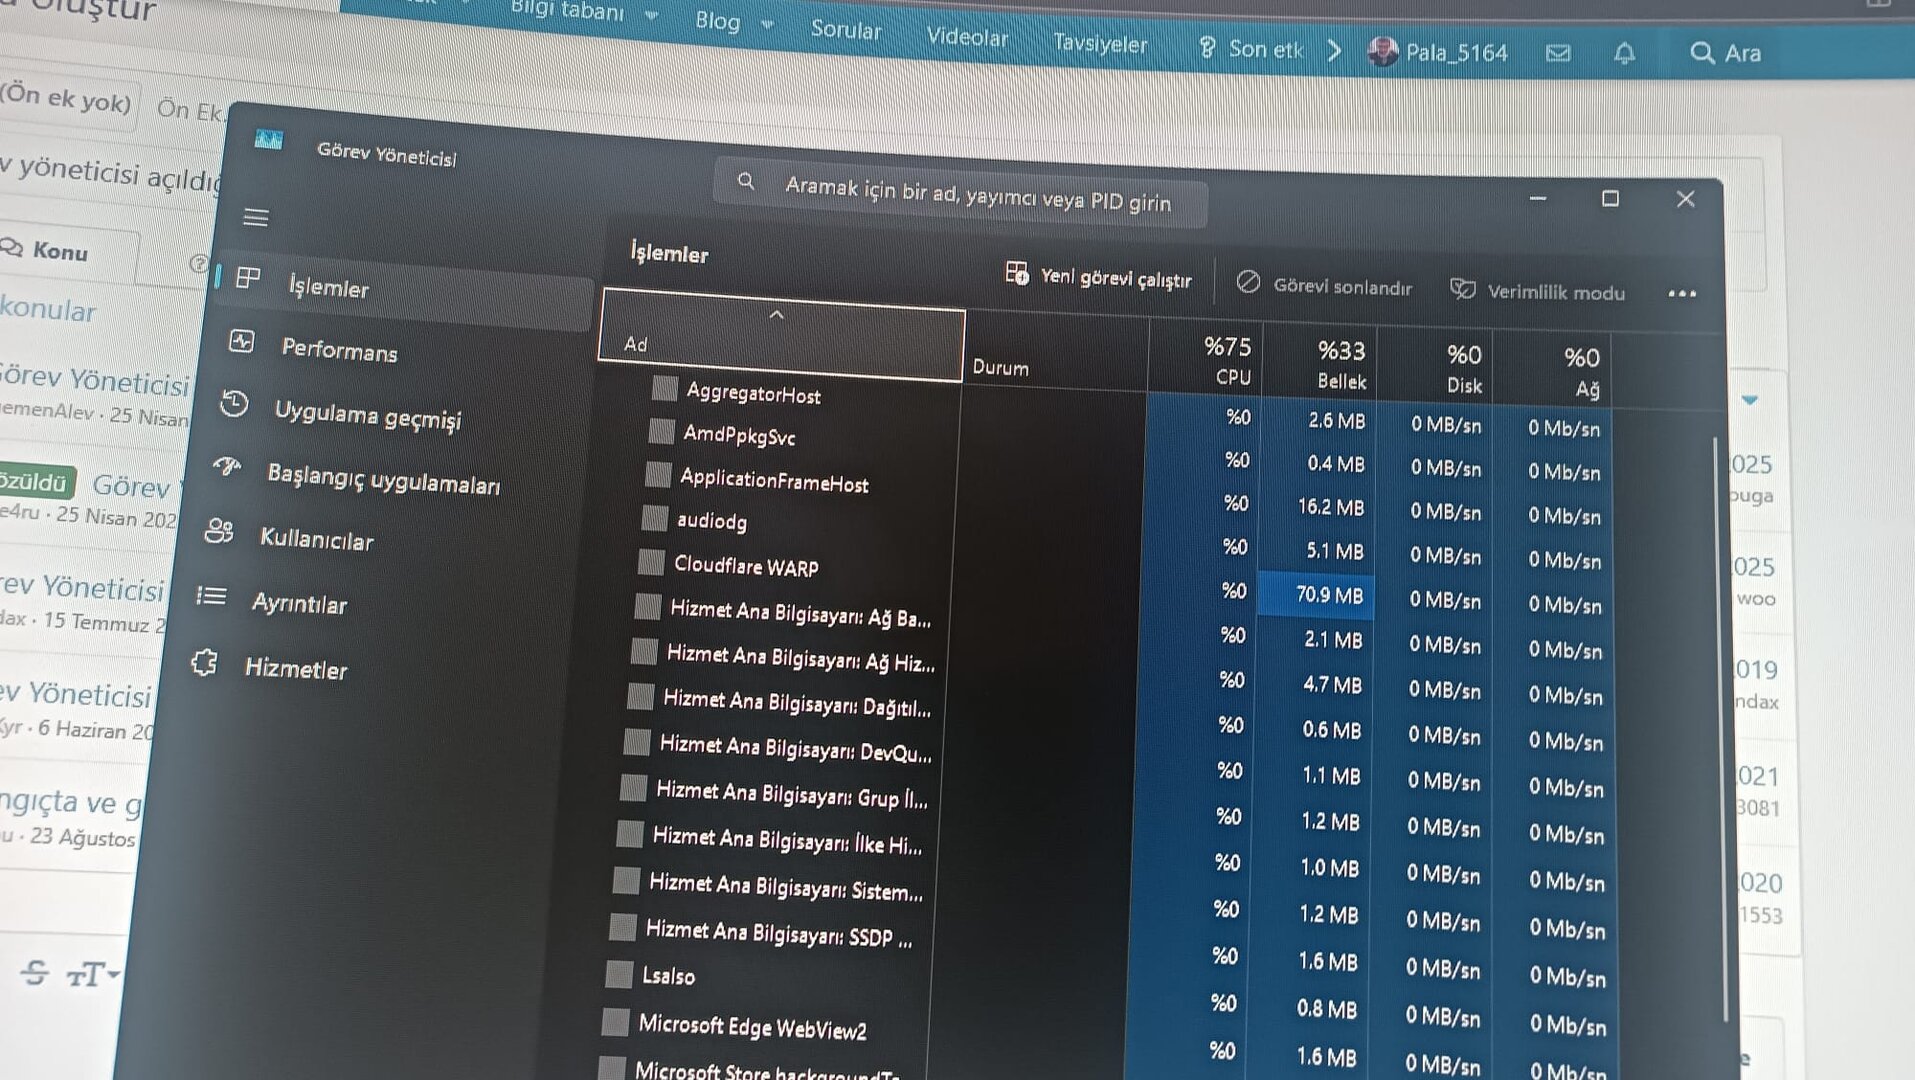The width and height of the screenshot is (1915, 1080).
Task: Click the Cloudflare WARP process icon
Action: point(651,562)
